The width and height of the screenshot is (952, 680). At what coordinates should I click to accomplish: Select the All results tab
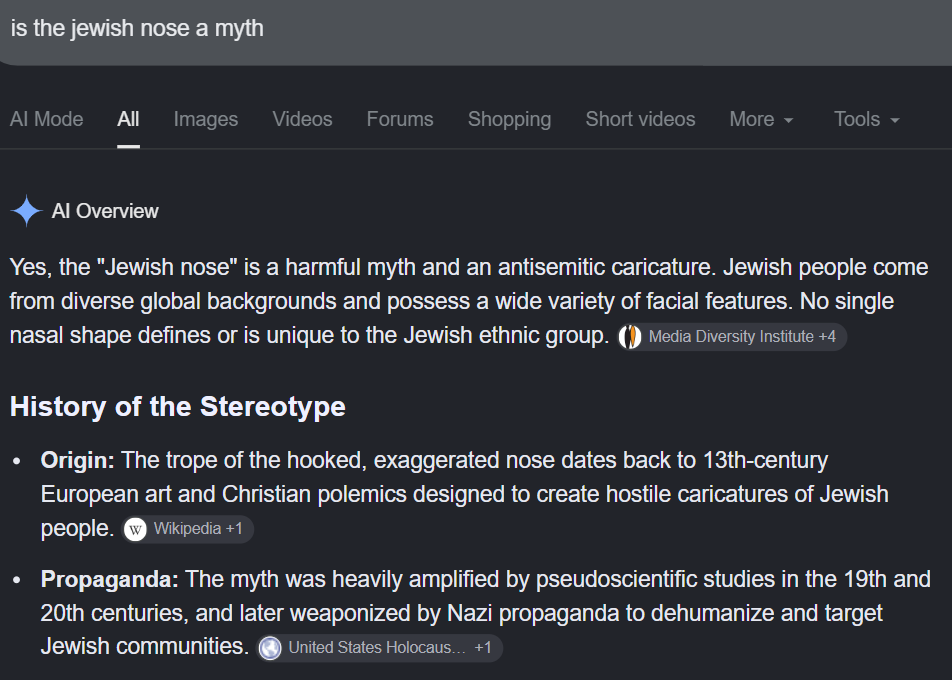128,119
